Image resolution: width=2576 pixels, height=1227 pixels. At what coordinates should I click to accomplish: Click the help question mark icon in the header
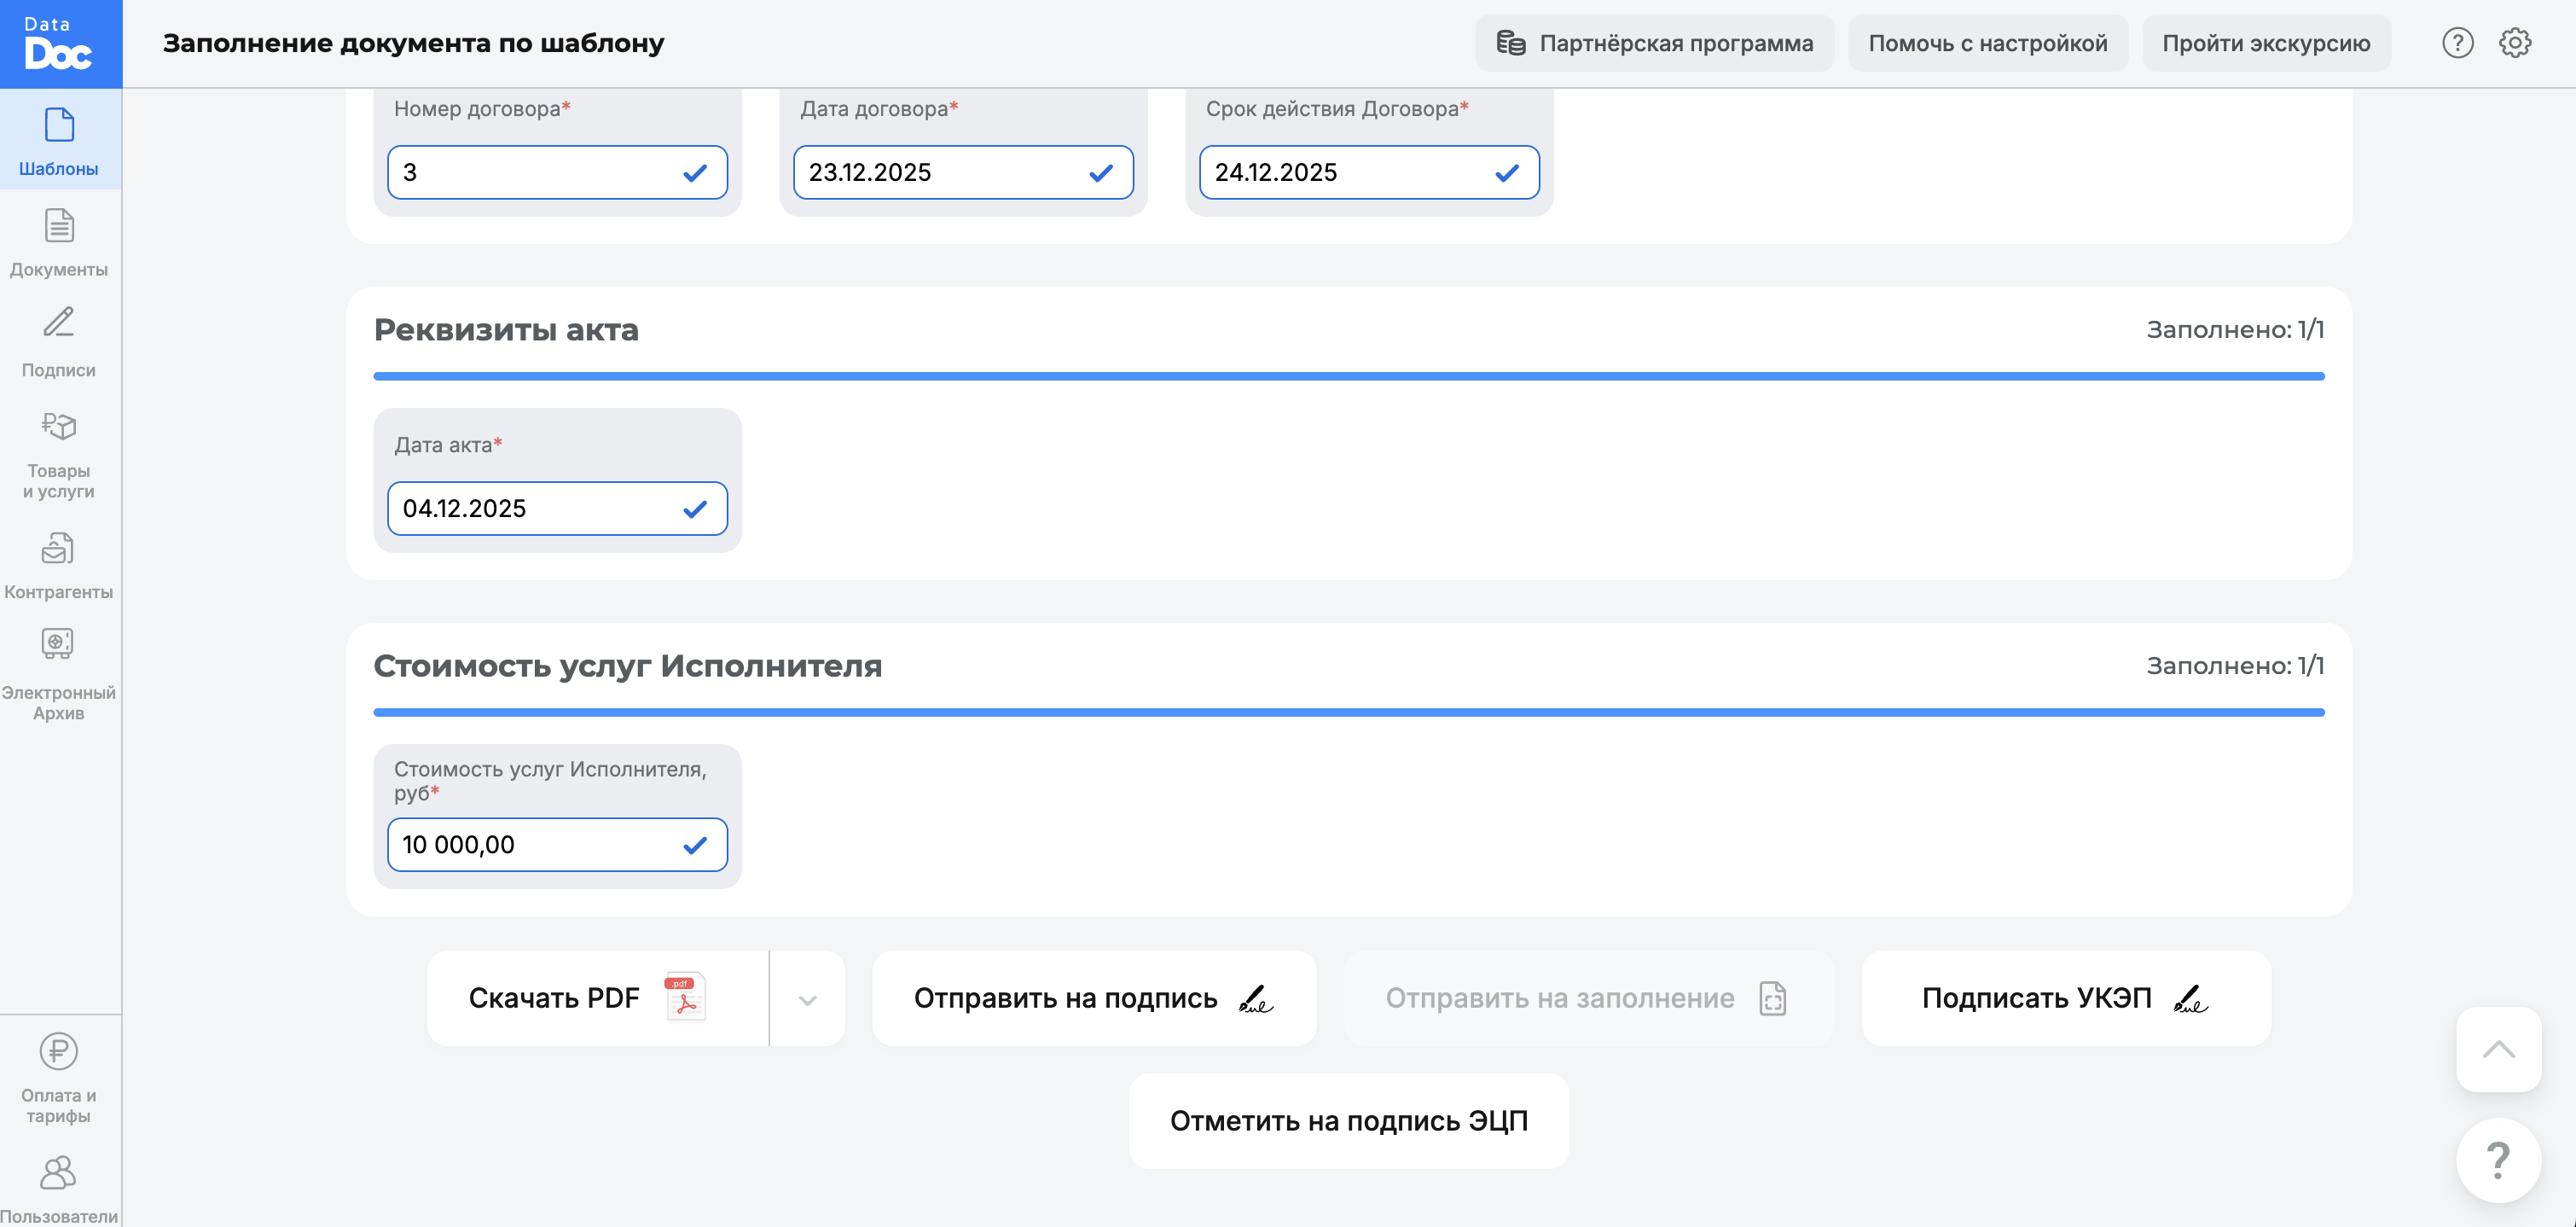tap(2459, 43)
